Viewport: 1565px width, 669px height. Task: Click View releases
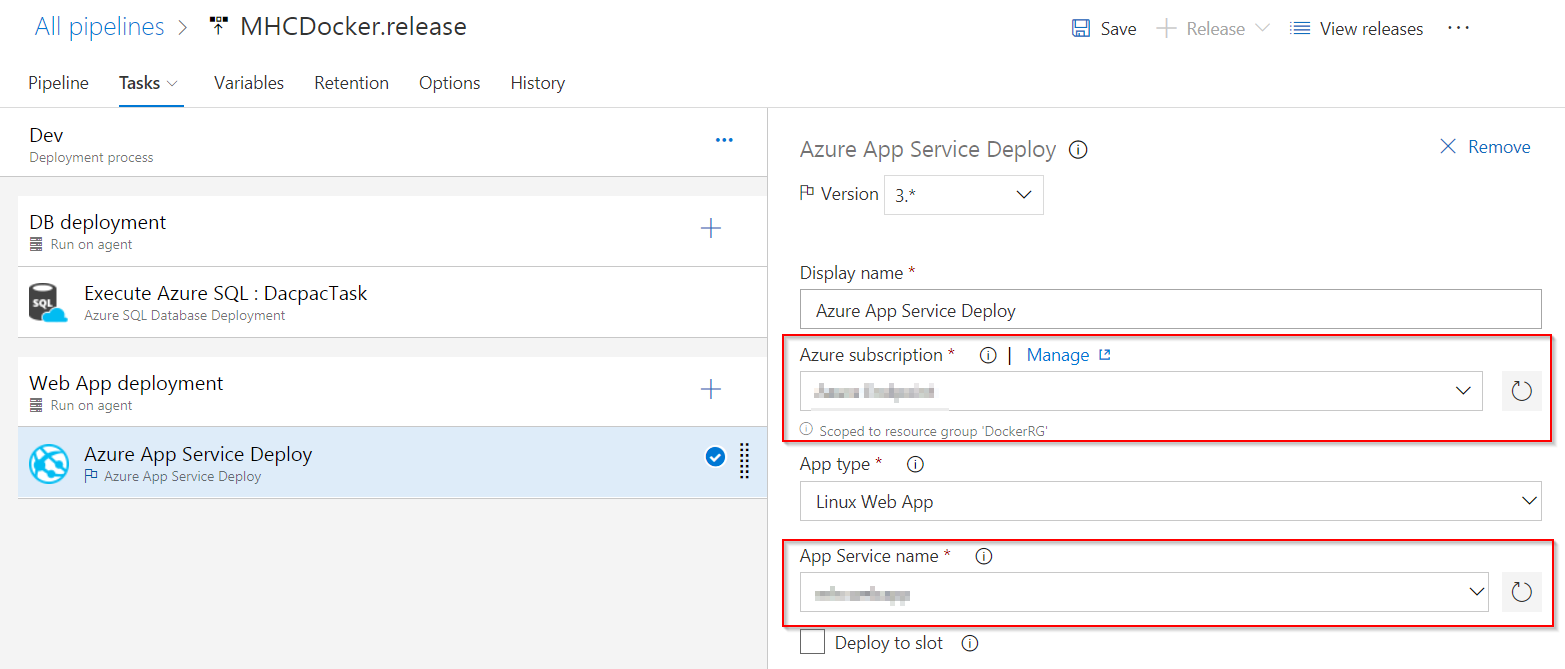coord(1356,28)
